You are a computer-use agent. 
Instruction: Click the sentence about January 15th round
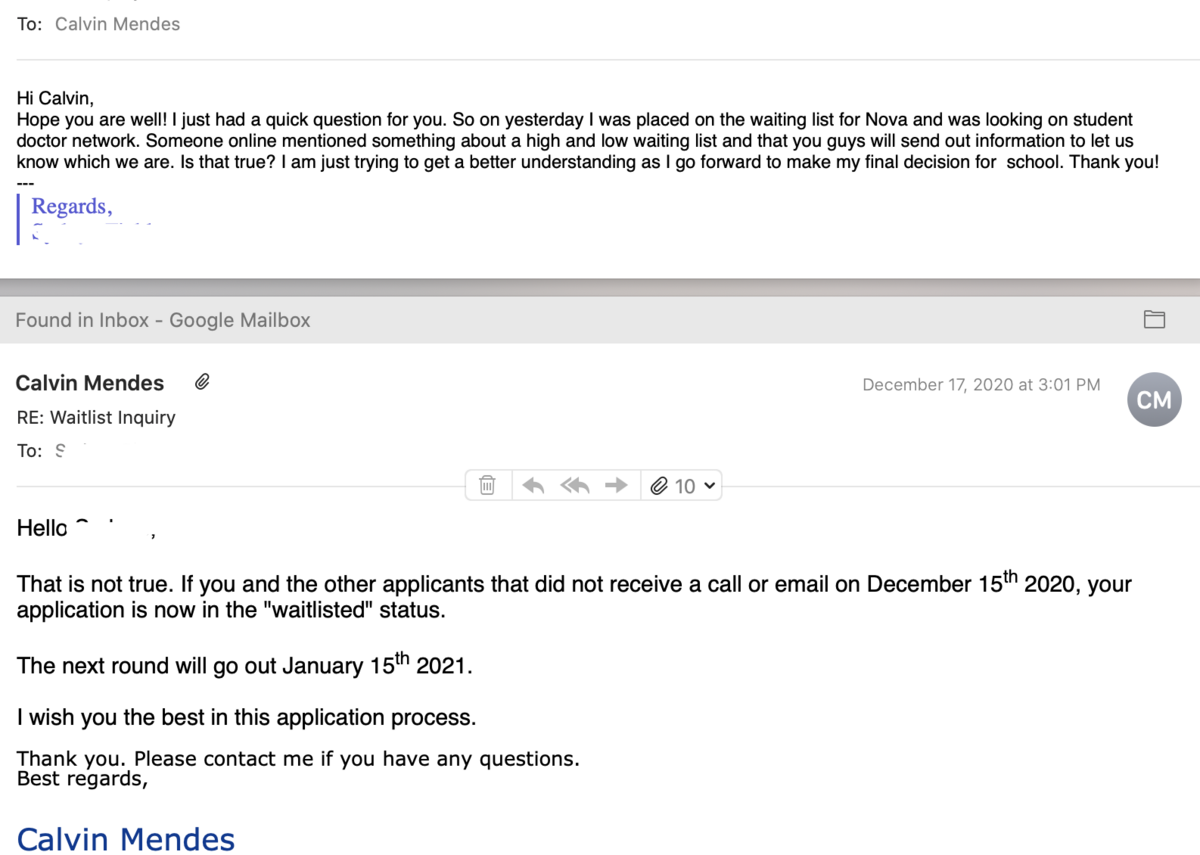(x=244, y=663)
